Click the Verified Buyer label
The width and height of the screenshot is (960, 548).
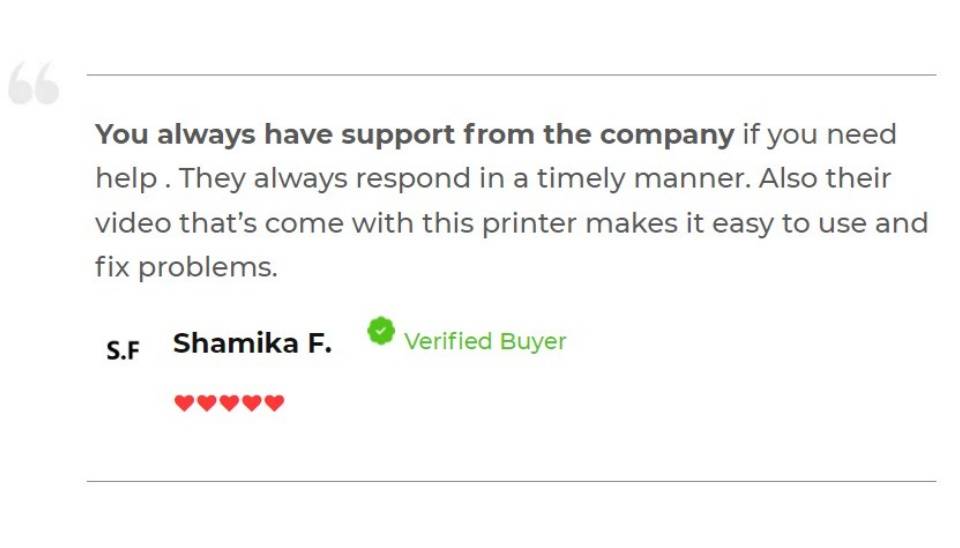click(x=485, y=341)
